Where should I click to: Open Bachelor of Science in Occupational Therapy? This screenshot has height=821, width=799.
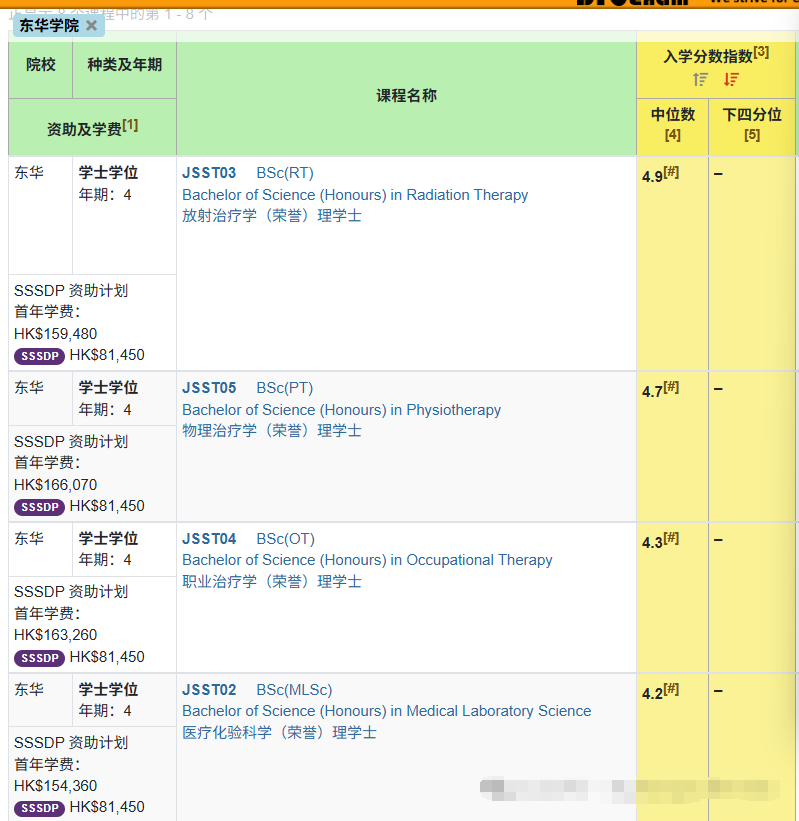click(367, 560)
